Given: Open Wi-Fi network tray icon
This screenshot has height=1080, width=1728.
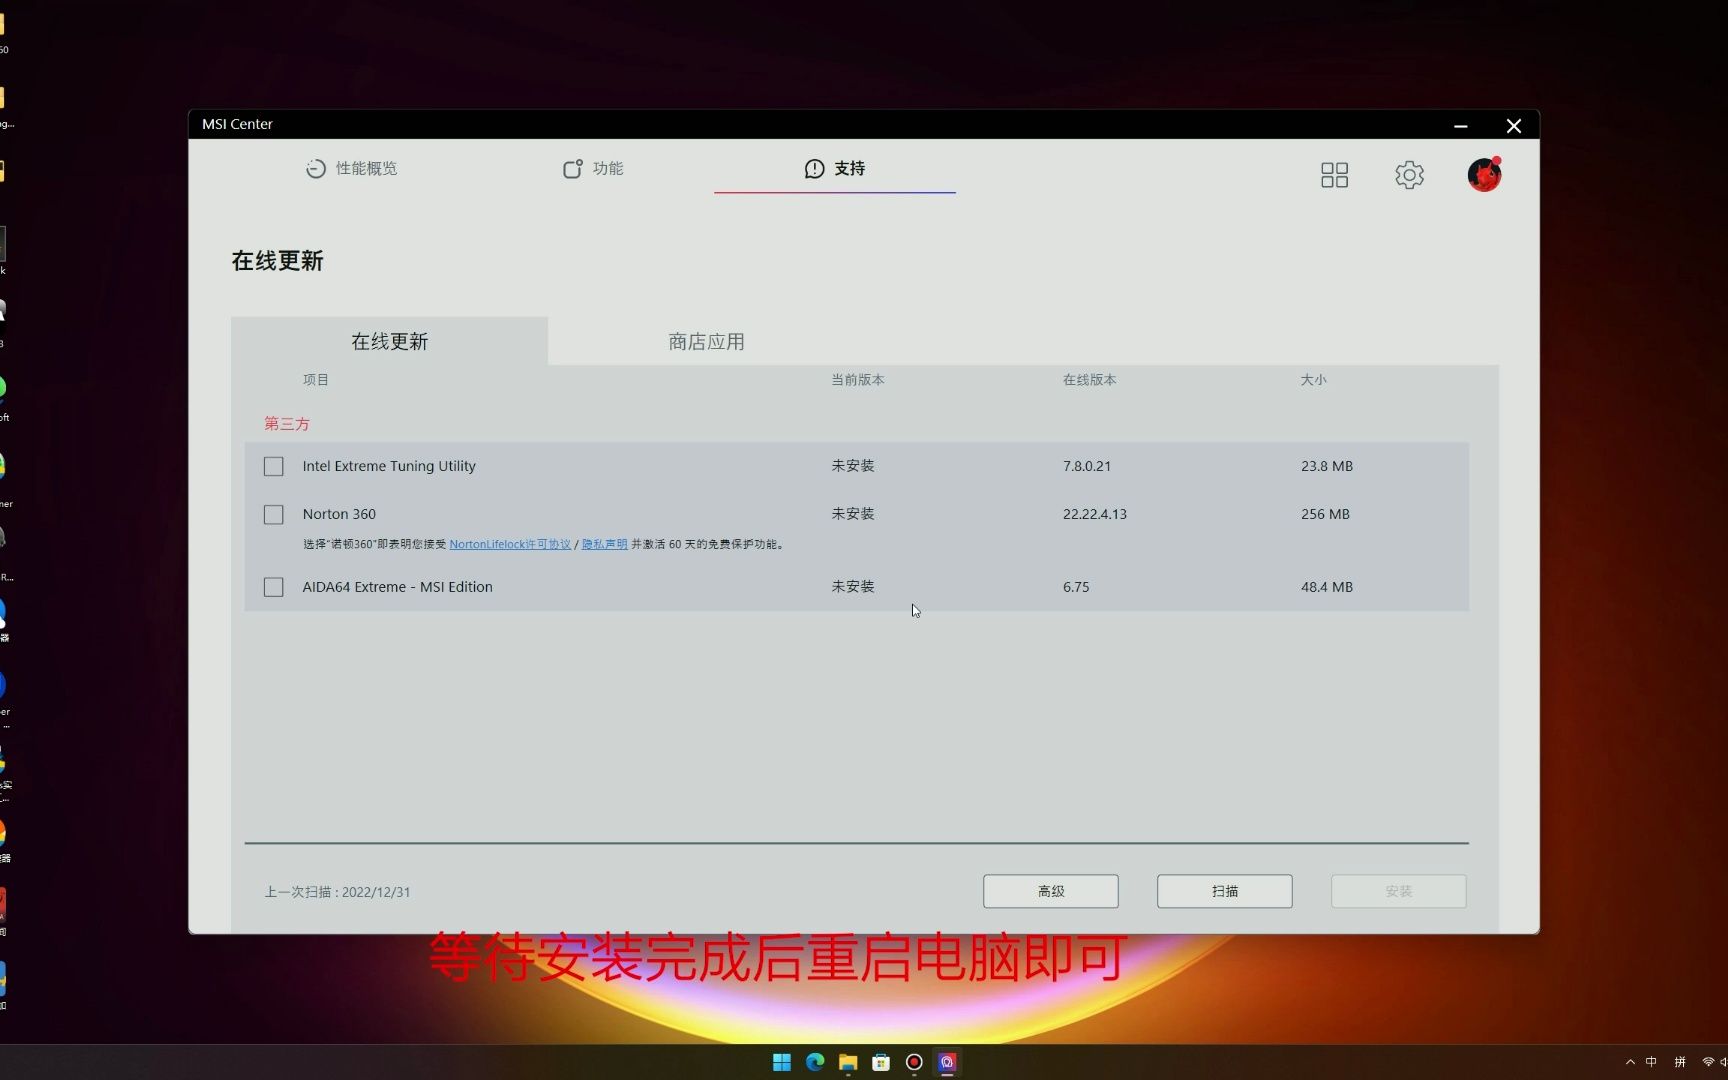Looking at the screenshot, I should tap(1708, 1062).
